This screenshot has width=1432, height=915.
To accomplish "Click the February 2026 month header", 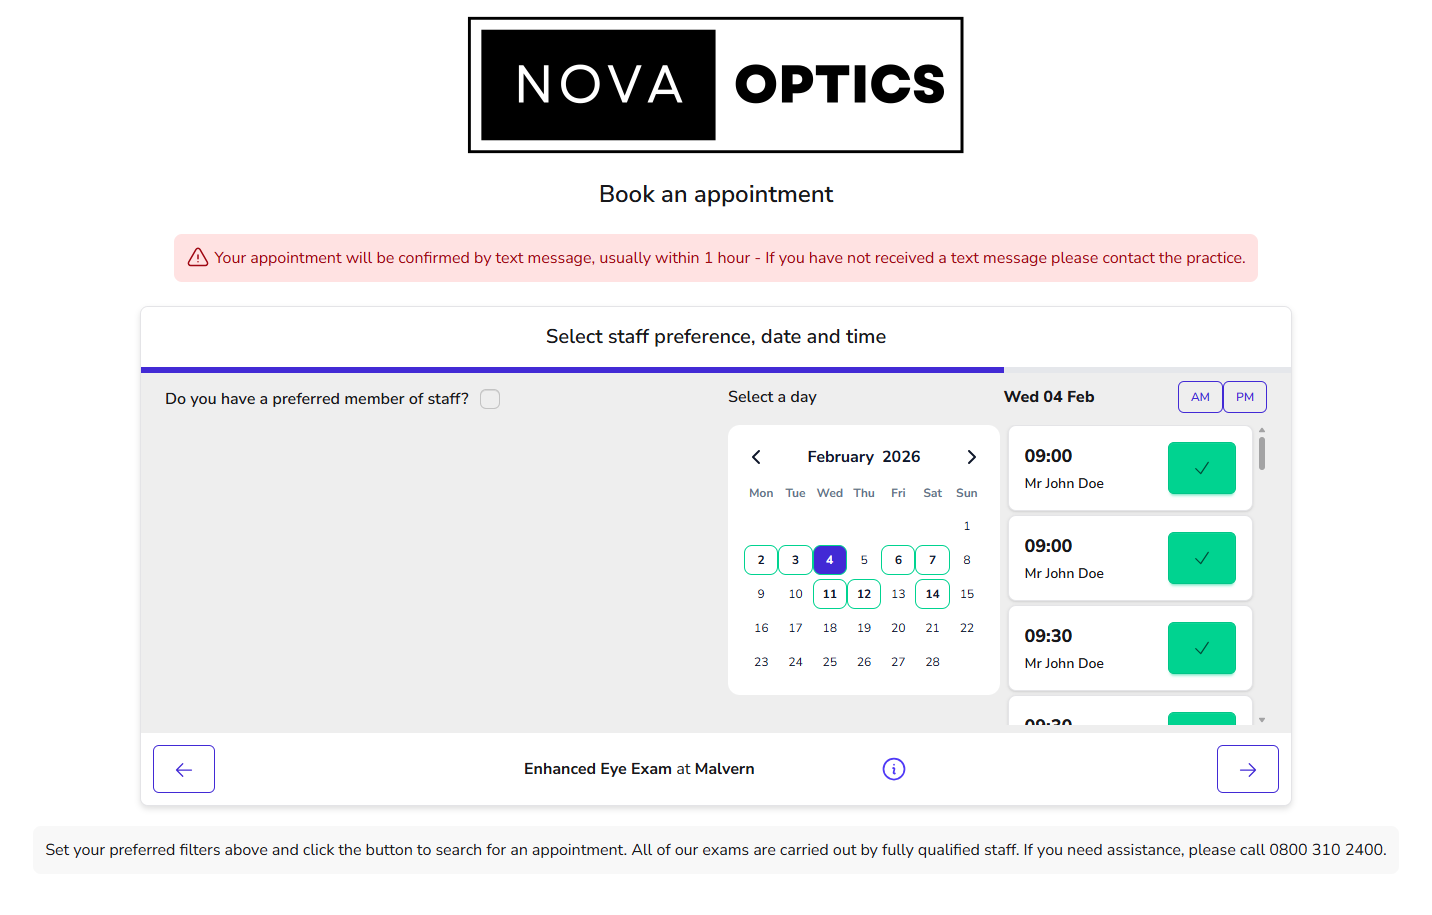I will click(864, 457).
